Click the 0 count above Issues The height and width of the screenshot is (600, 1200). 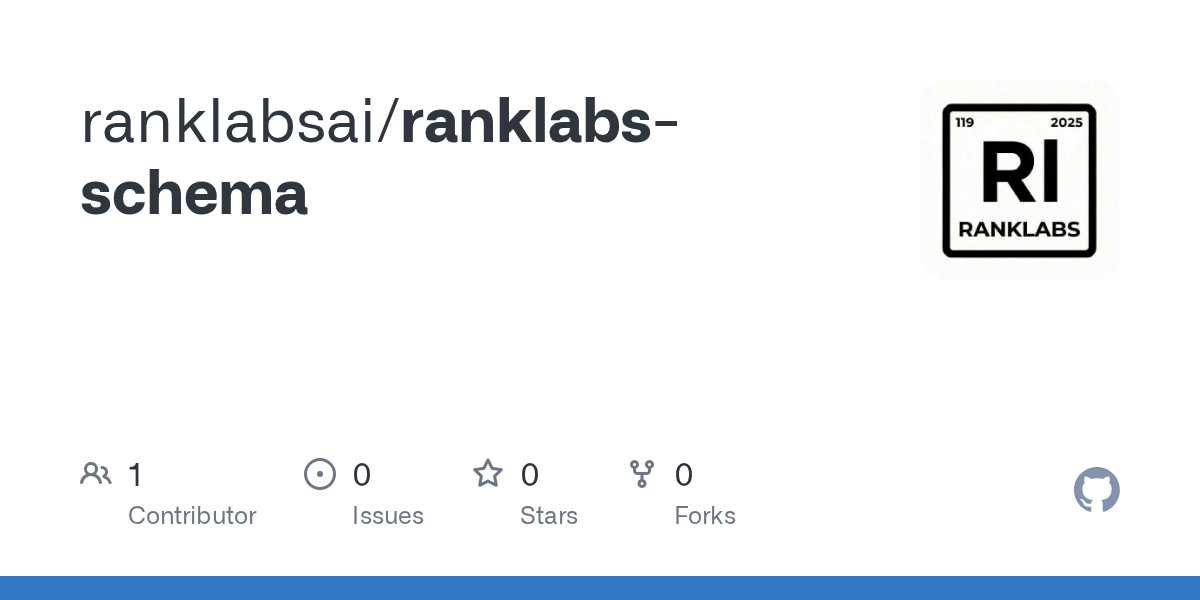362,475
